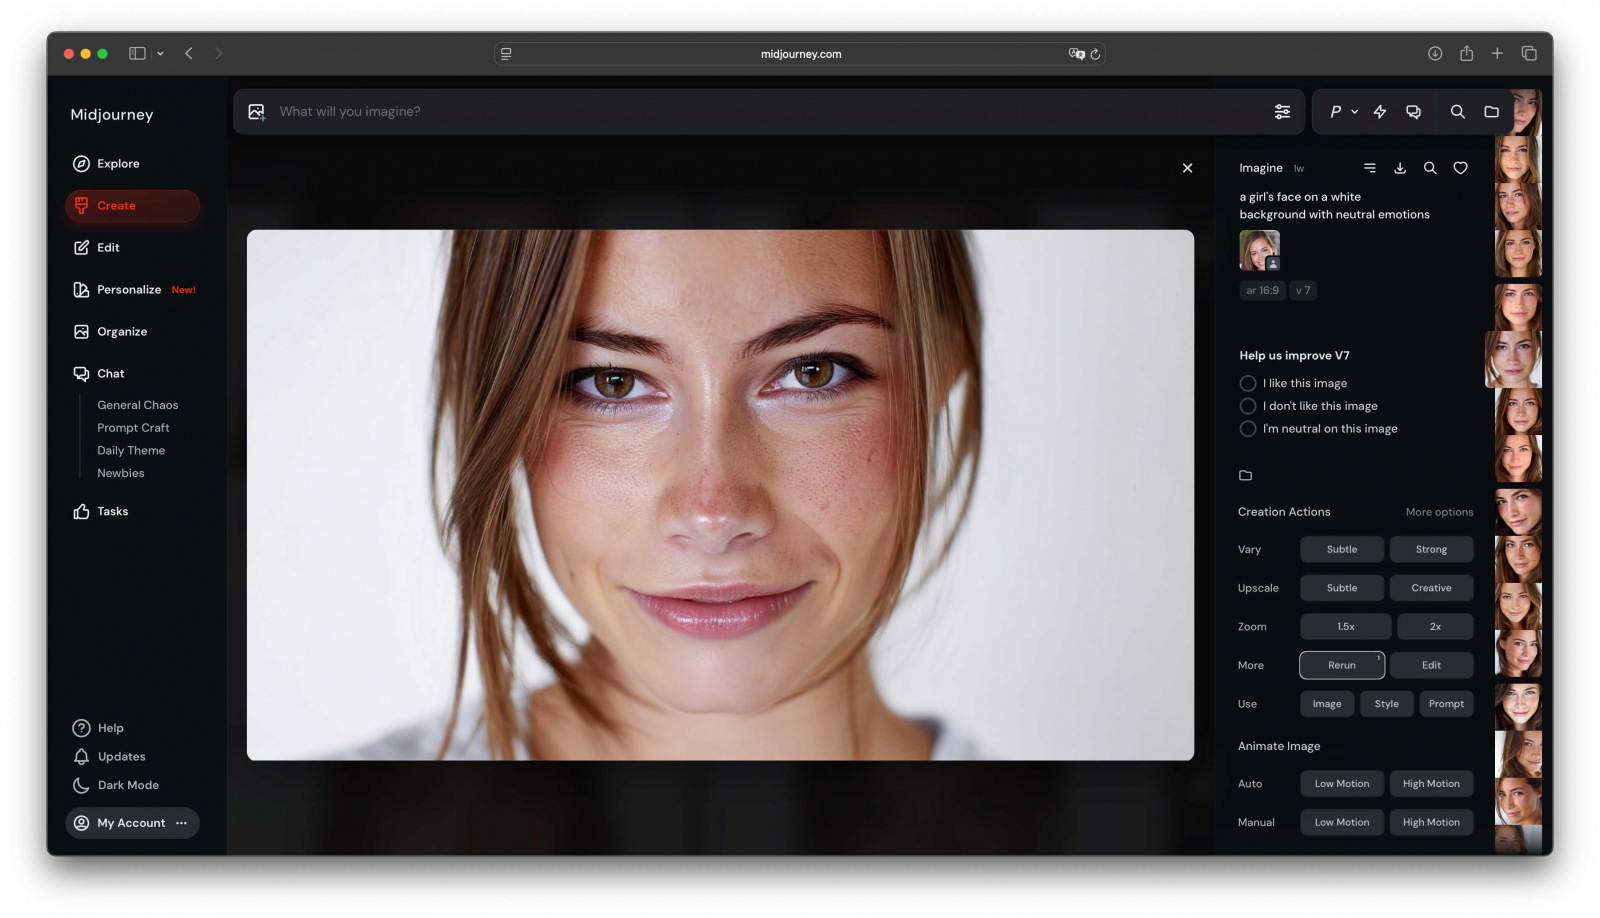1600x918 pixels.
Task: Open the folder icon in the top toolbar
Action: pos(1491,112)
